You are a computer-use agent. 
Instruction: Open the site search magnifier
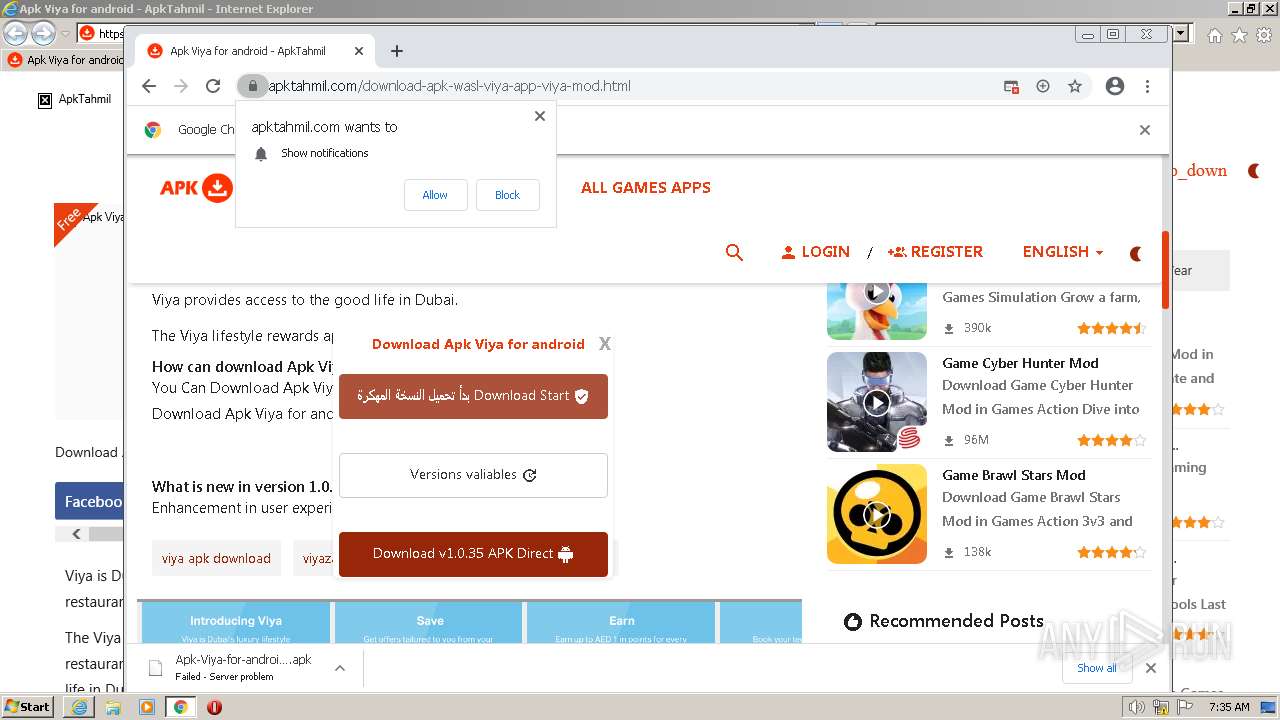point(734,252)
